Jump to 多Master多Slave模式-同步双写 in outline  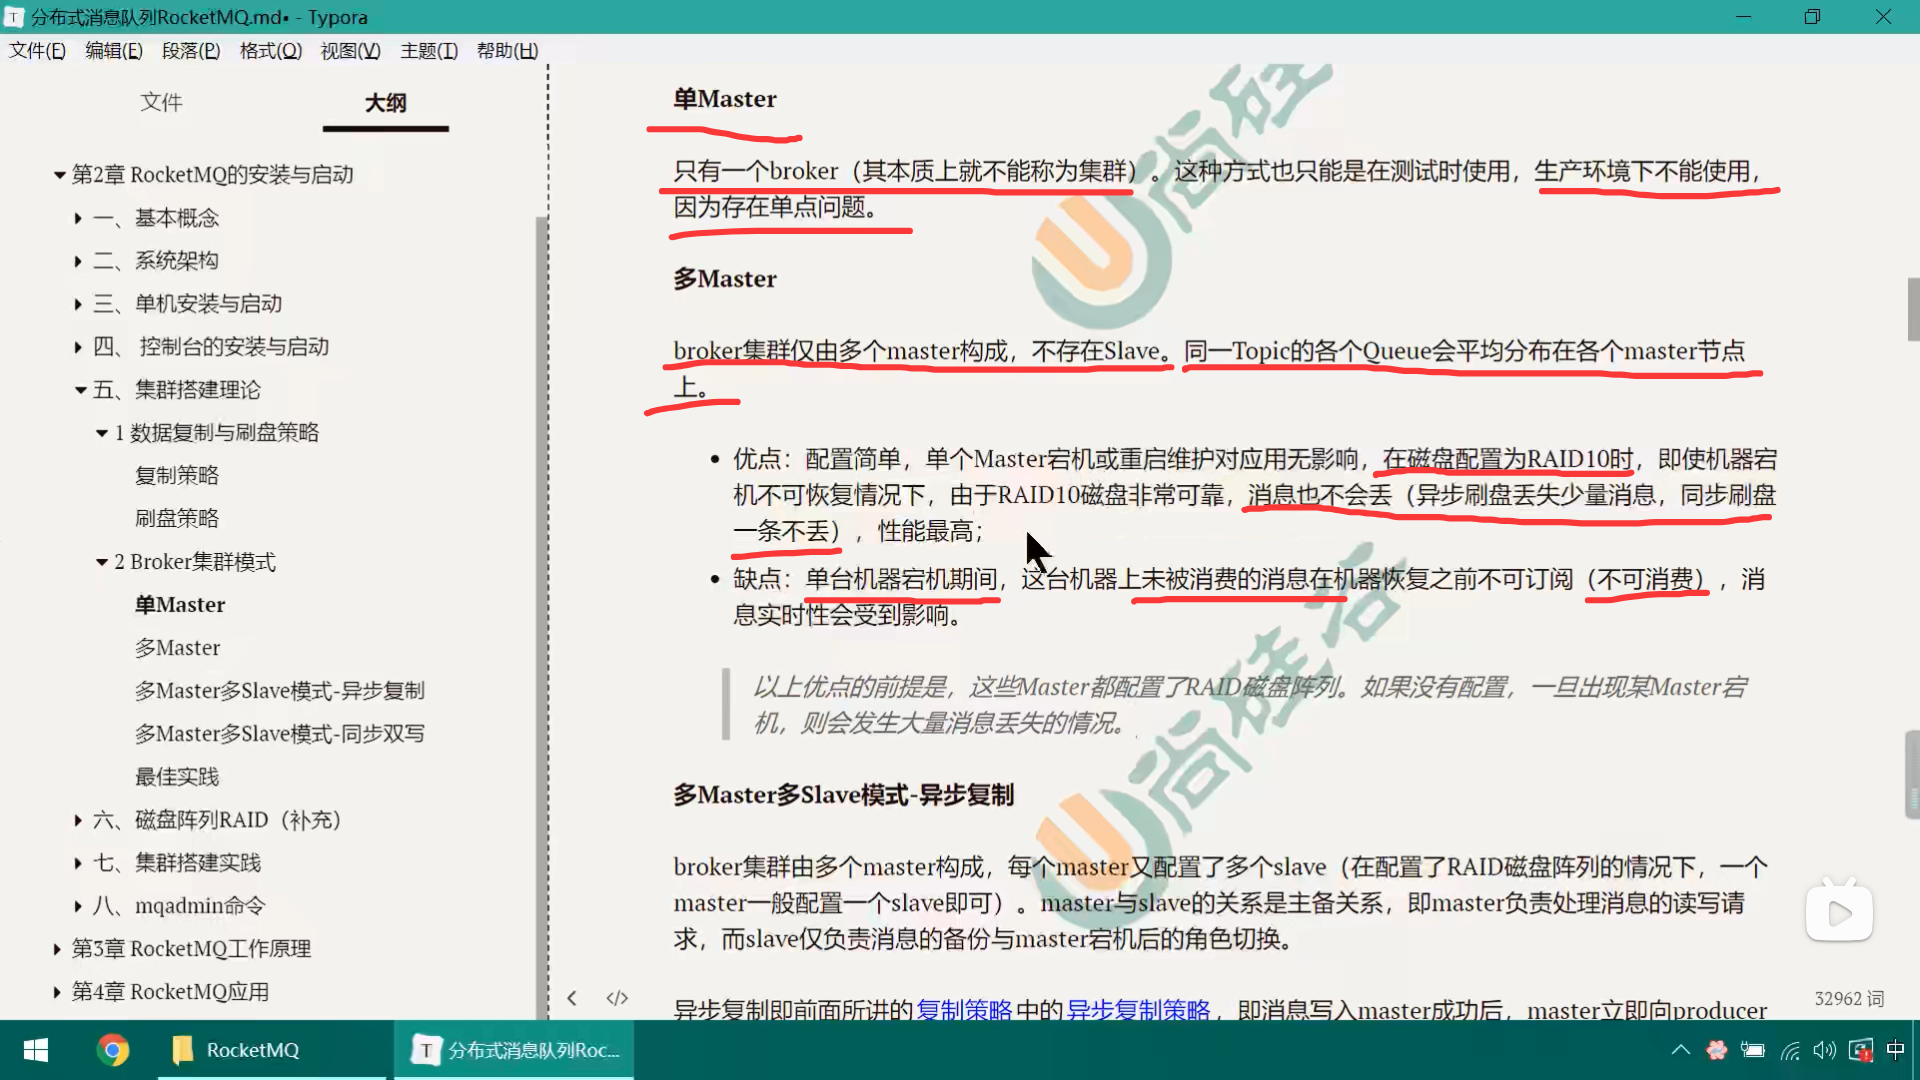click(x=279, y=734)
